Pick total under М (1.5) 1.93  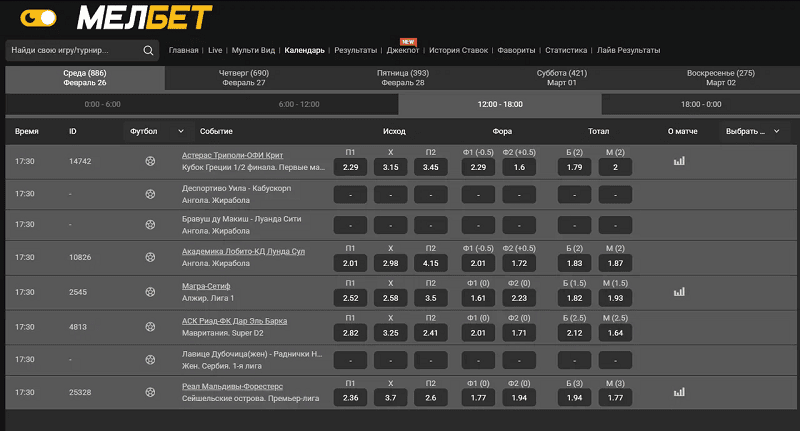click(615, 298)
